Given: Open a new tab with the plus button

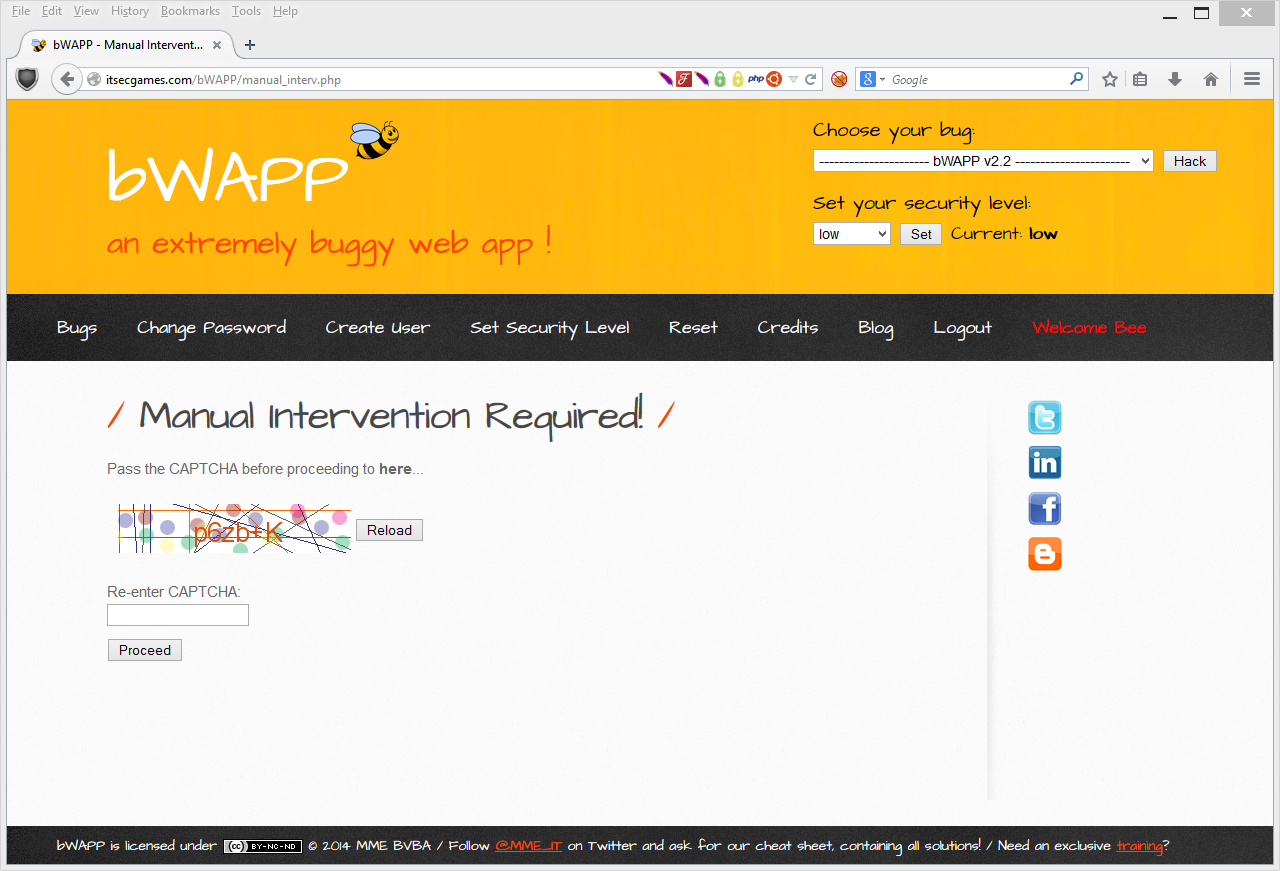Looking at the screenshot, I should 250,45.
